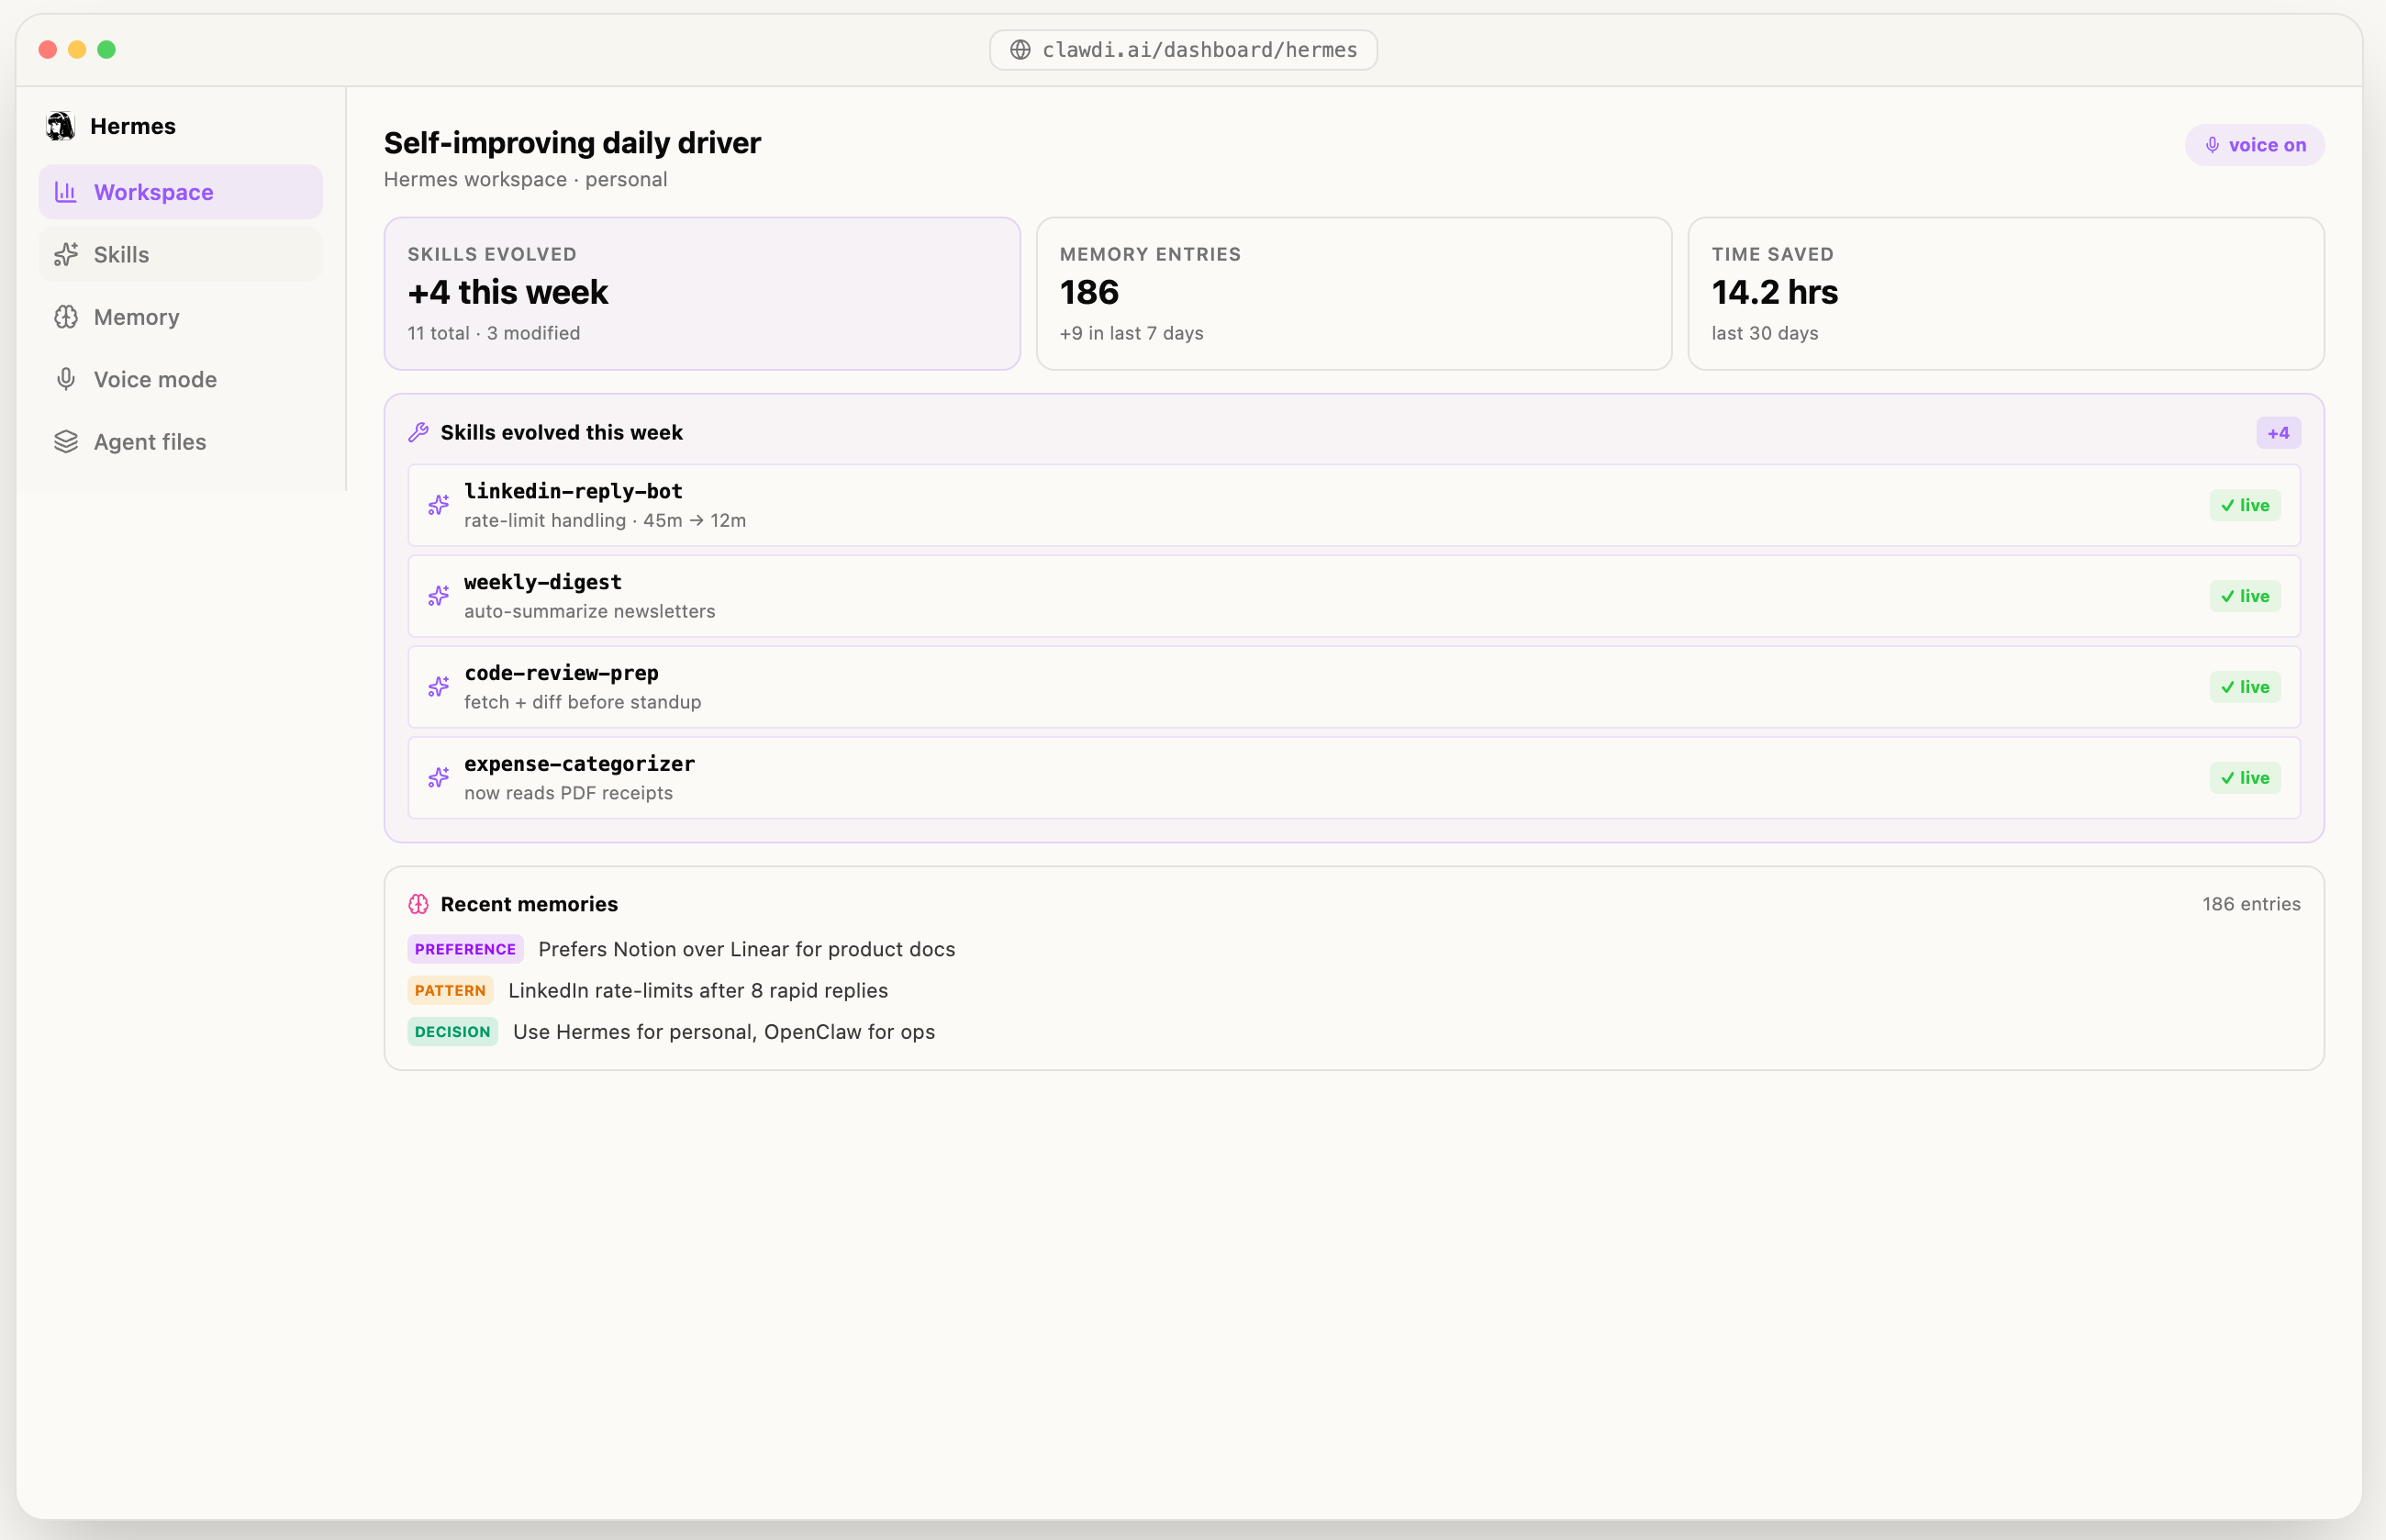Click the live status badge for weekly-digest
Image resolution: width=2386 pixels, height=1540 pixels.
[2244, 596]
